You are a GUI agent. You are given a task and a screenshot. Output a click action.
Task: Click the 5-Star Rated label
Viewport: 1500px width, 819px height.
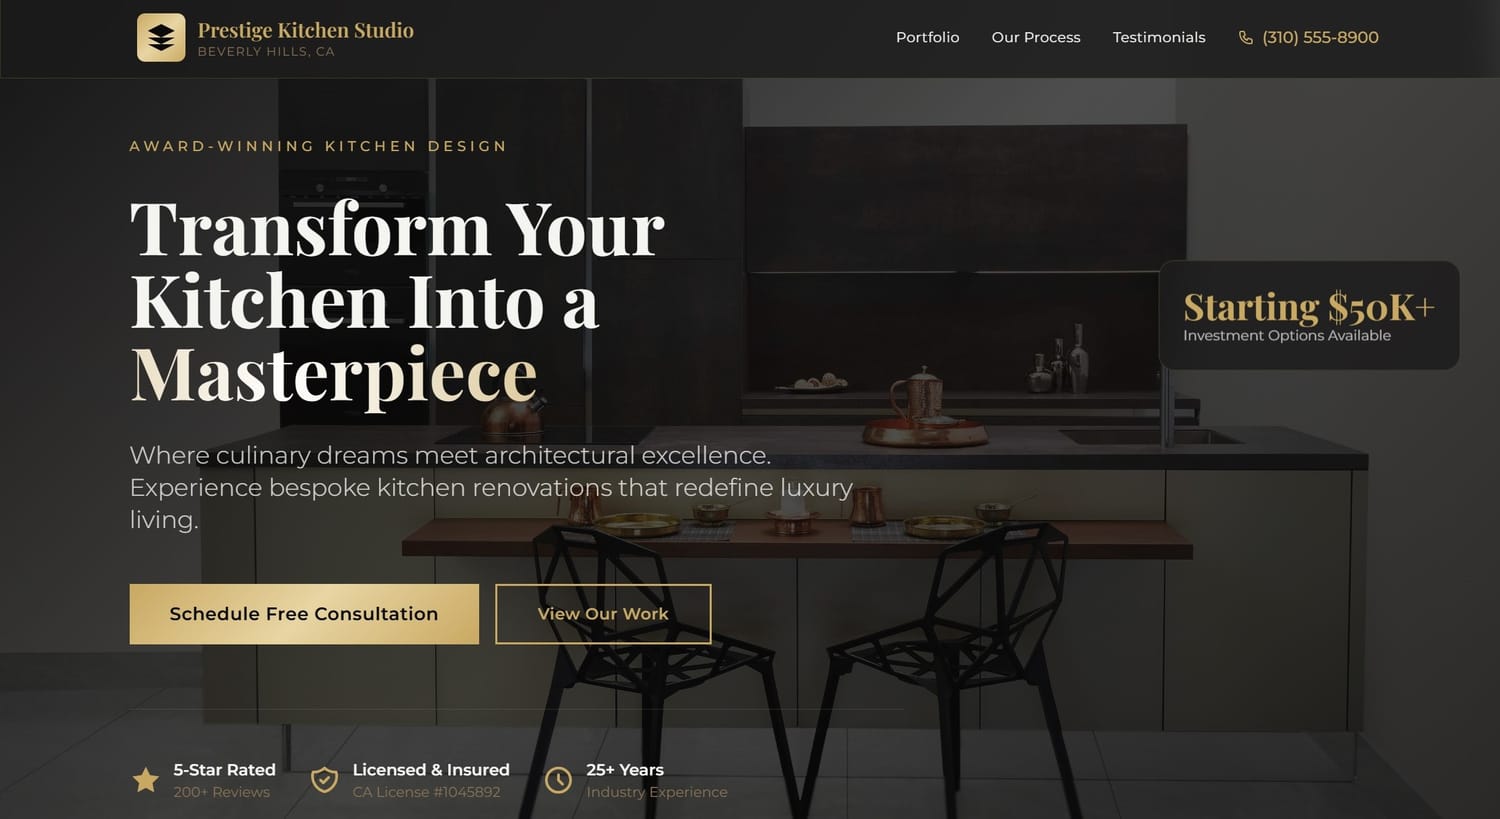click(x=224, y=770)
